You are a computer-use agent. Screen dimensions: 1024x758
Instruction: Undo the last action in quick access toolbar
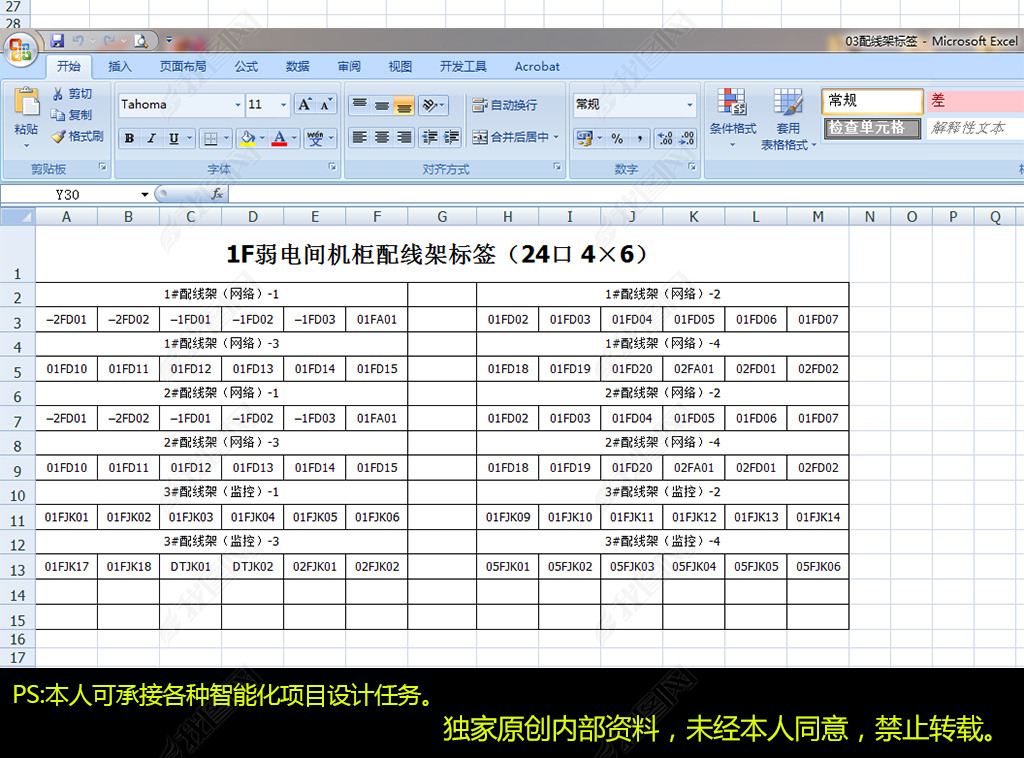[78, 40]
